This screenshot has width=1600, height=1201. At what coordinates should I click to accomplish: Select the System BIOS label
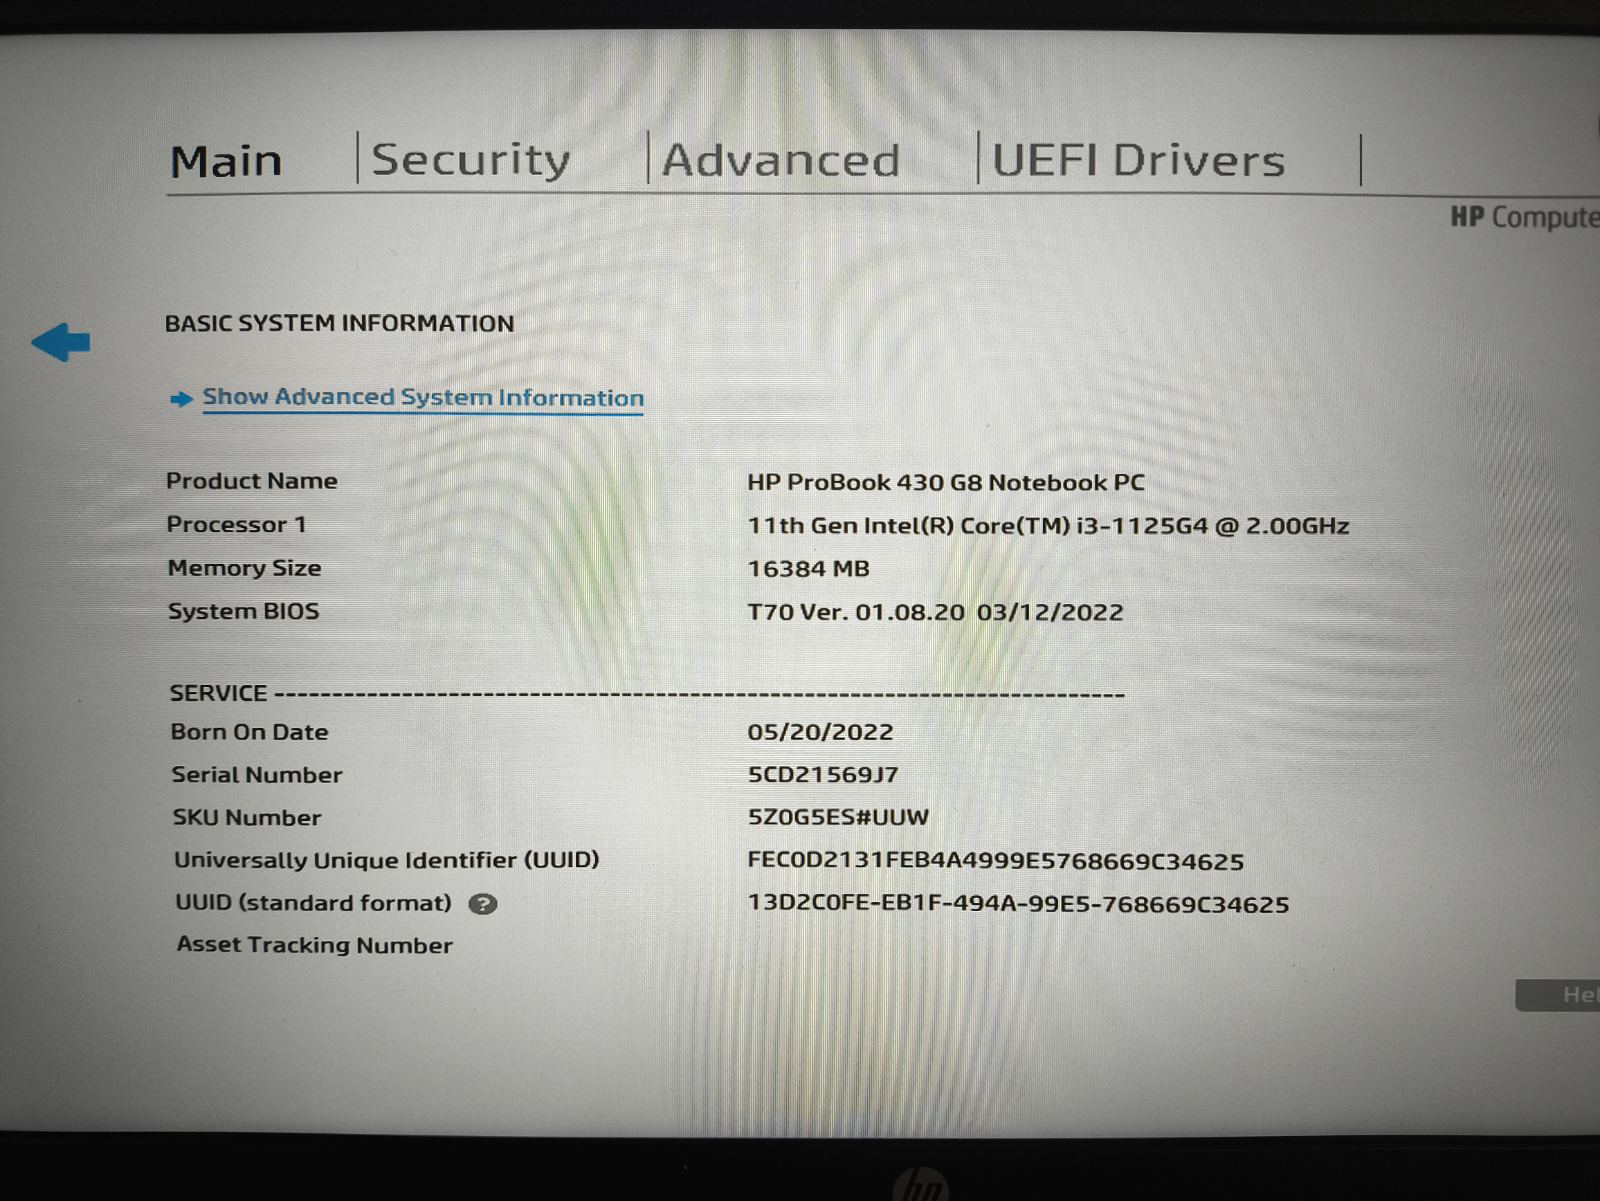point(244,611)
